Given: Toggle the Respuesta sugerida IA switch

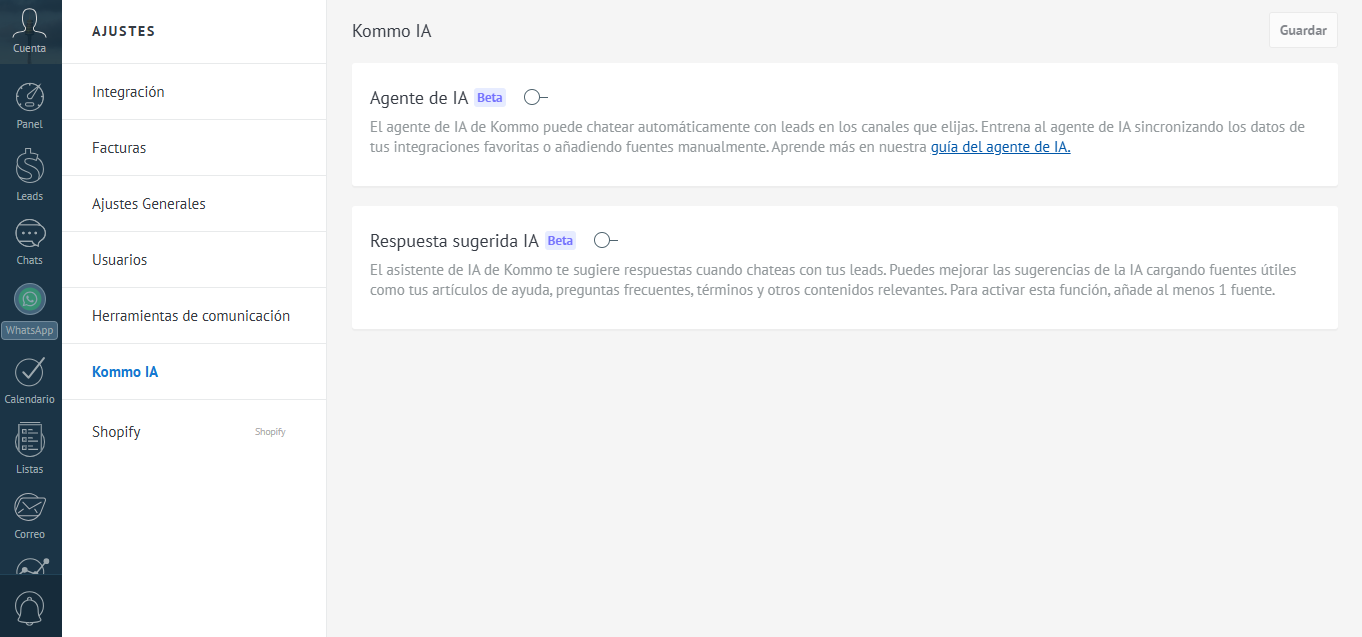Looking at the screenshot, I should (606, 240).
